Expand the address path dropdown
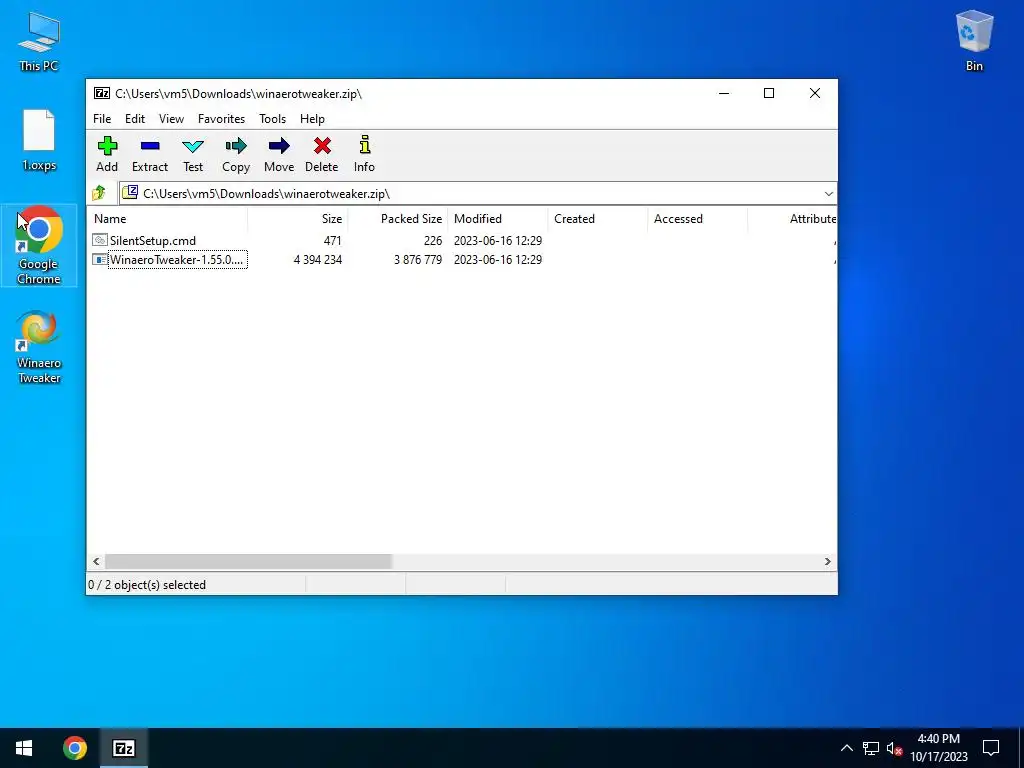 pos(828,193)
